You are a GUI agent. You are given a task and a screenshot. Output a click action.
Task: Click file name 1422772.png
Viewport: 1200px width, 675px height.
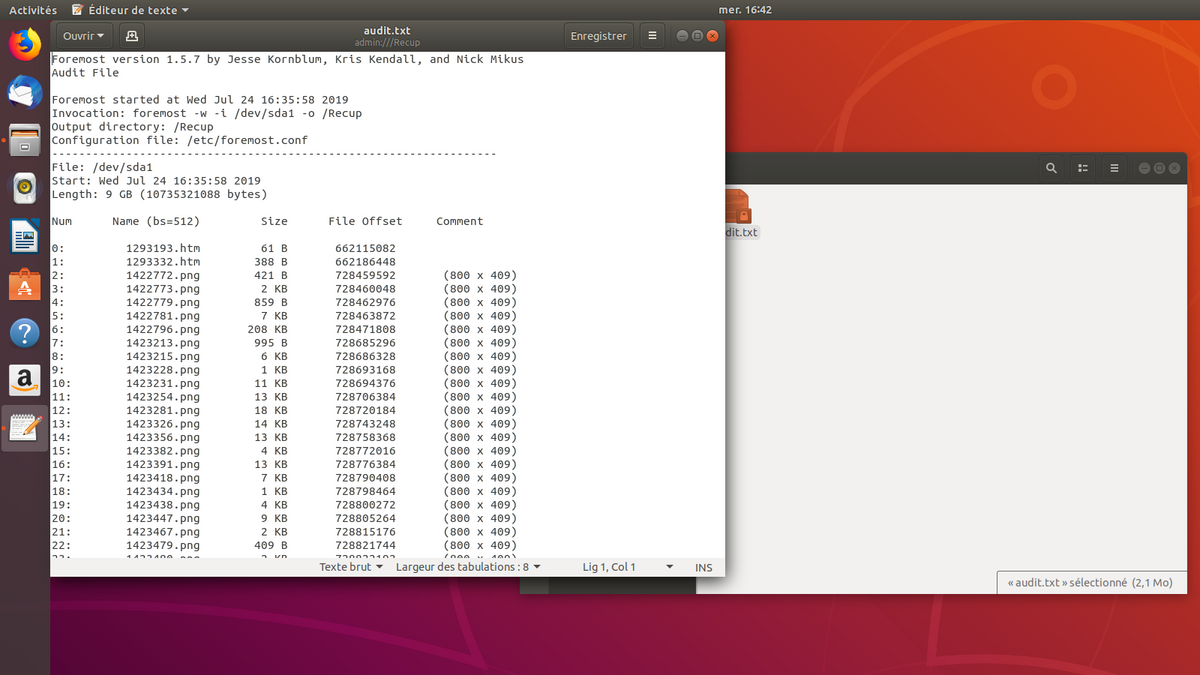(x=163, y=275)
